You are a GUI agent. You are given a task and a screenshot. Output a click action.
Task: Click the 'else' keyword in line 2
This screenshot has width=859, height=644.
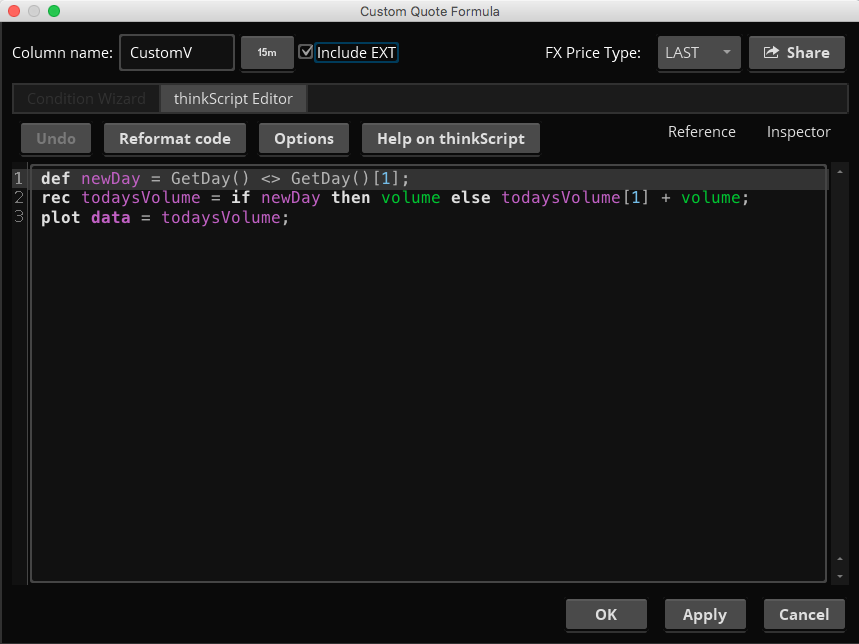(471, 198)
